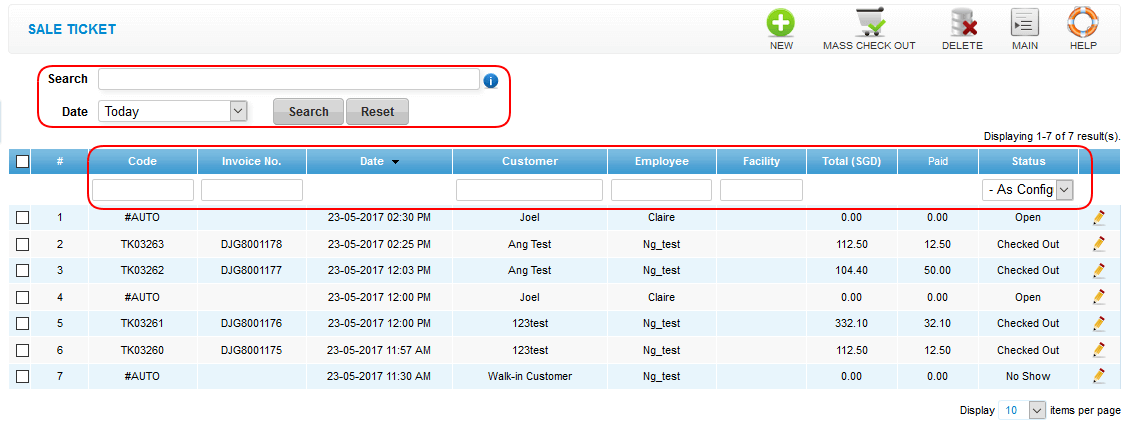Open the Date range dropdown showing Today
The height and width of the screenshot is (424, 1129).
coord(173,112)
